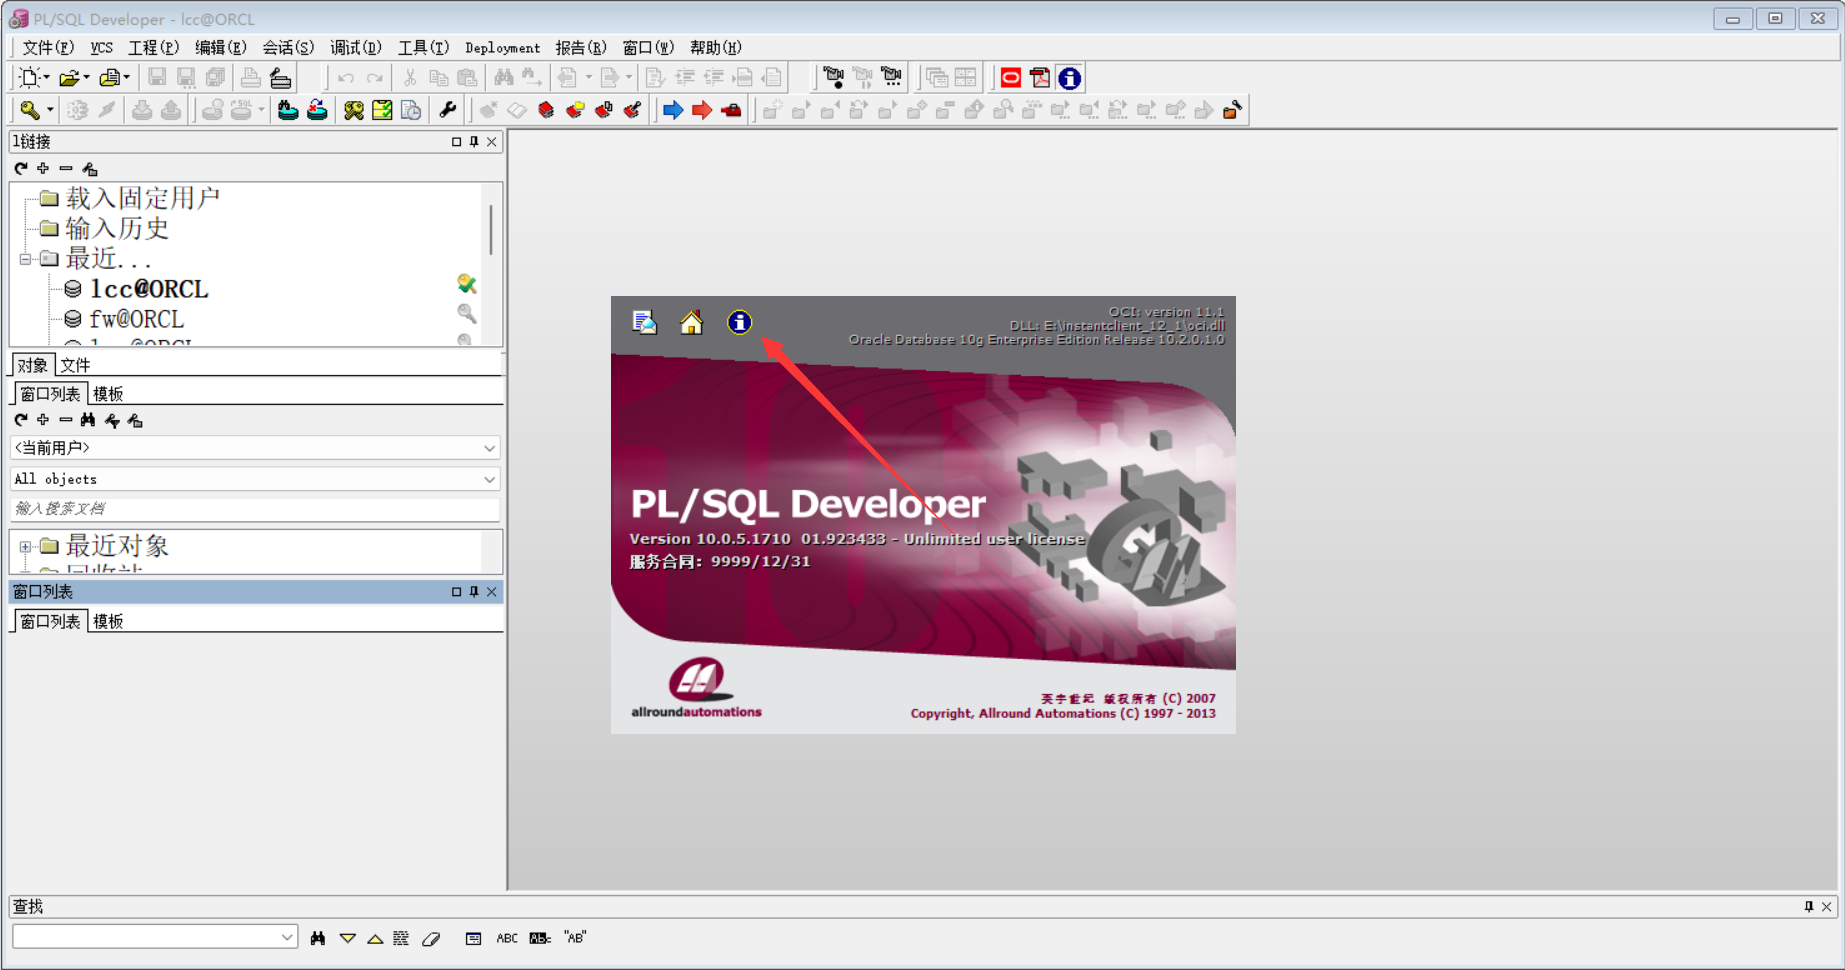
Task: Click the 输入搜索文档 search field
Action: (255, 509)
